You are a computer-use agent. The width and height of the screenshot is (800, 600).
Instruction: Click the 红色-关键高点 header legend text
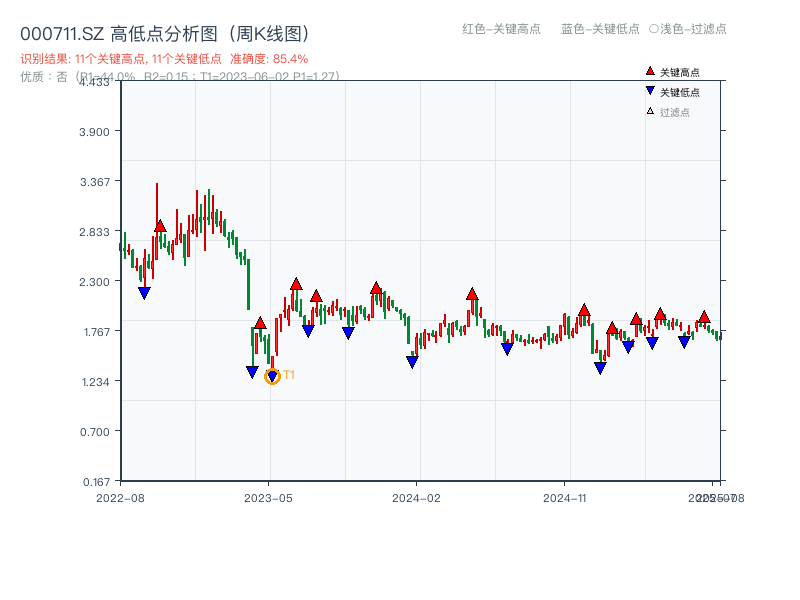tap(501, 29)
